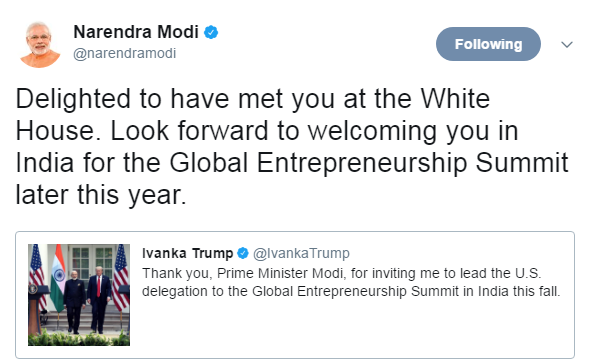This screenshot has height=364, width=601.
Task: Click Ivanka Trump's blue verified badge
Action: [243, 253]
